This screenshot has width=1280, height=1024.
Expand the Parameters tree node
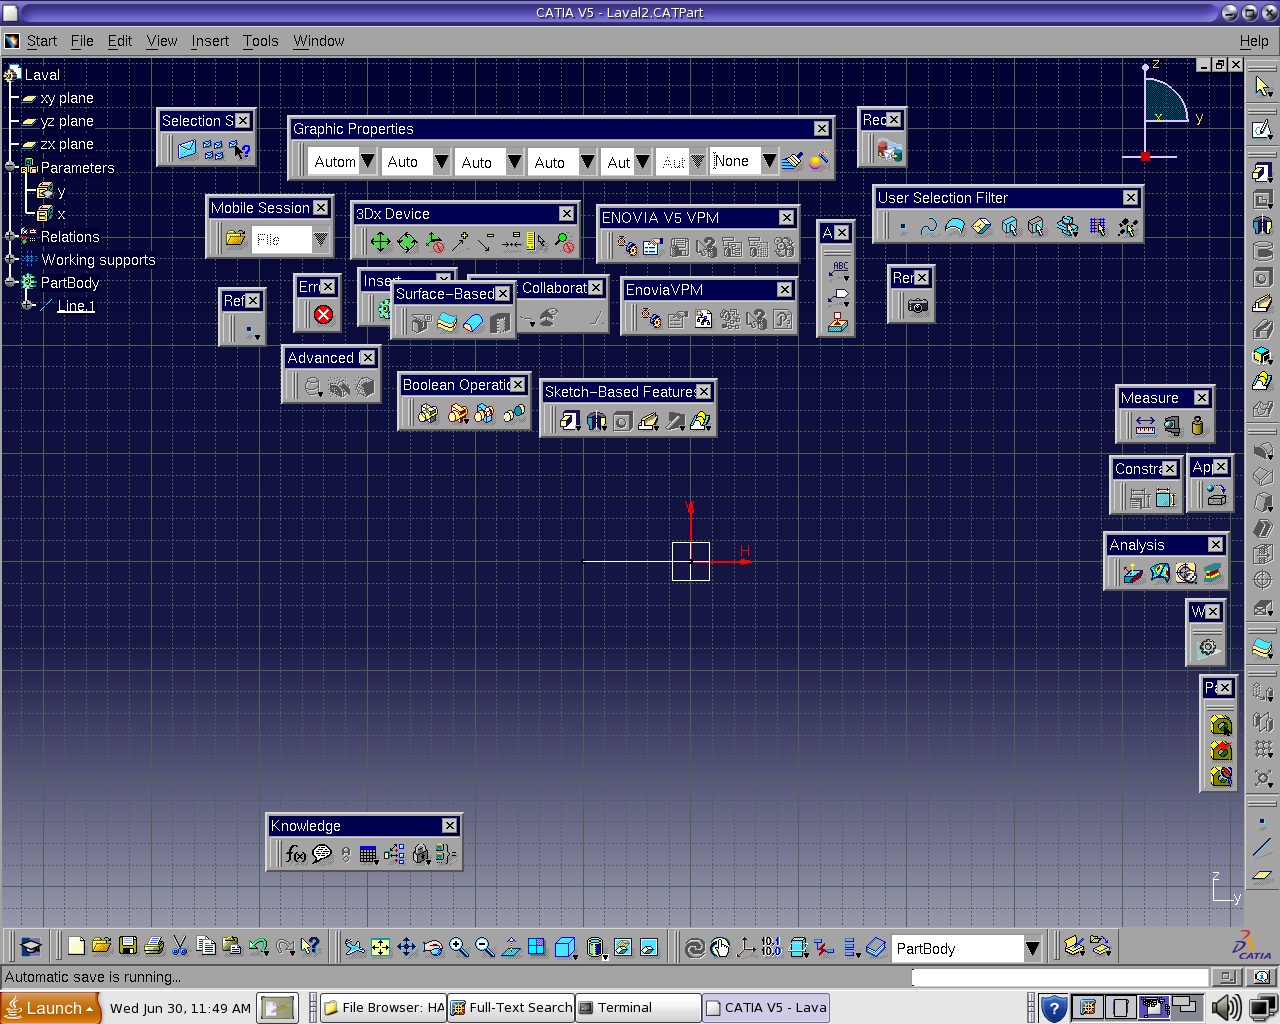point(11,167)
